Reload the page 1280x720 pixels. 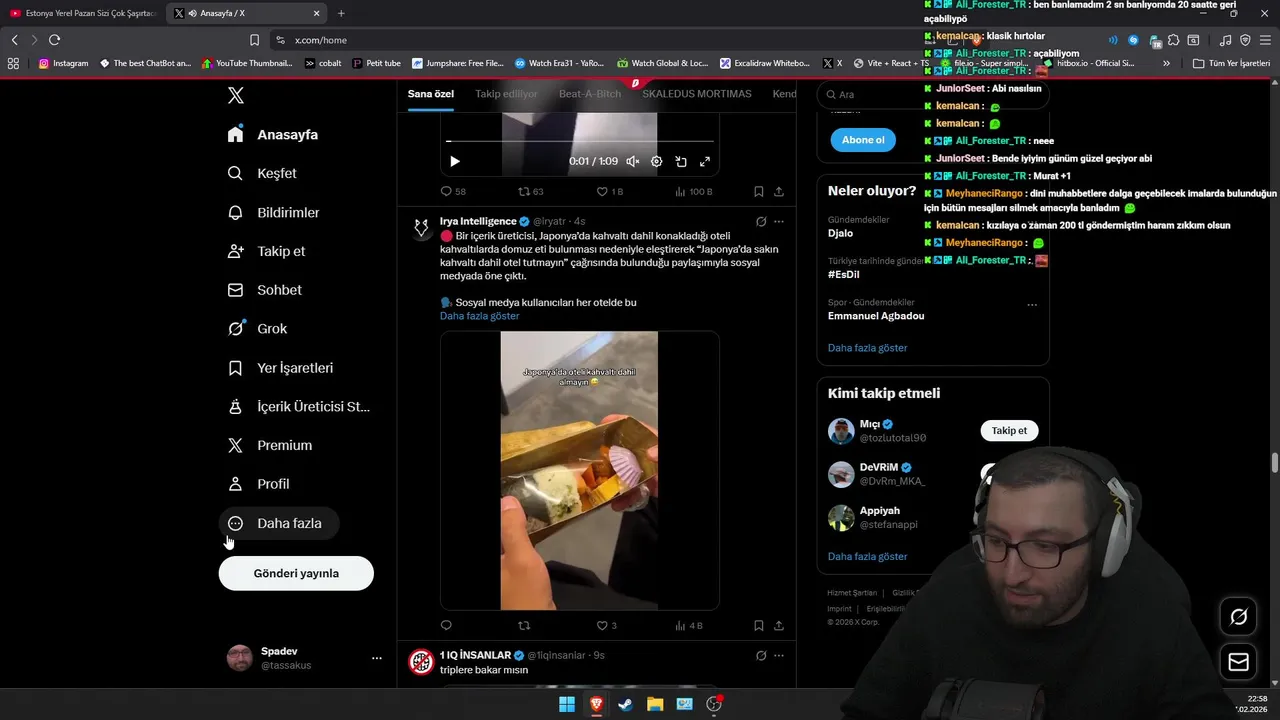click(x=54, y=40)
